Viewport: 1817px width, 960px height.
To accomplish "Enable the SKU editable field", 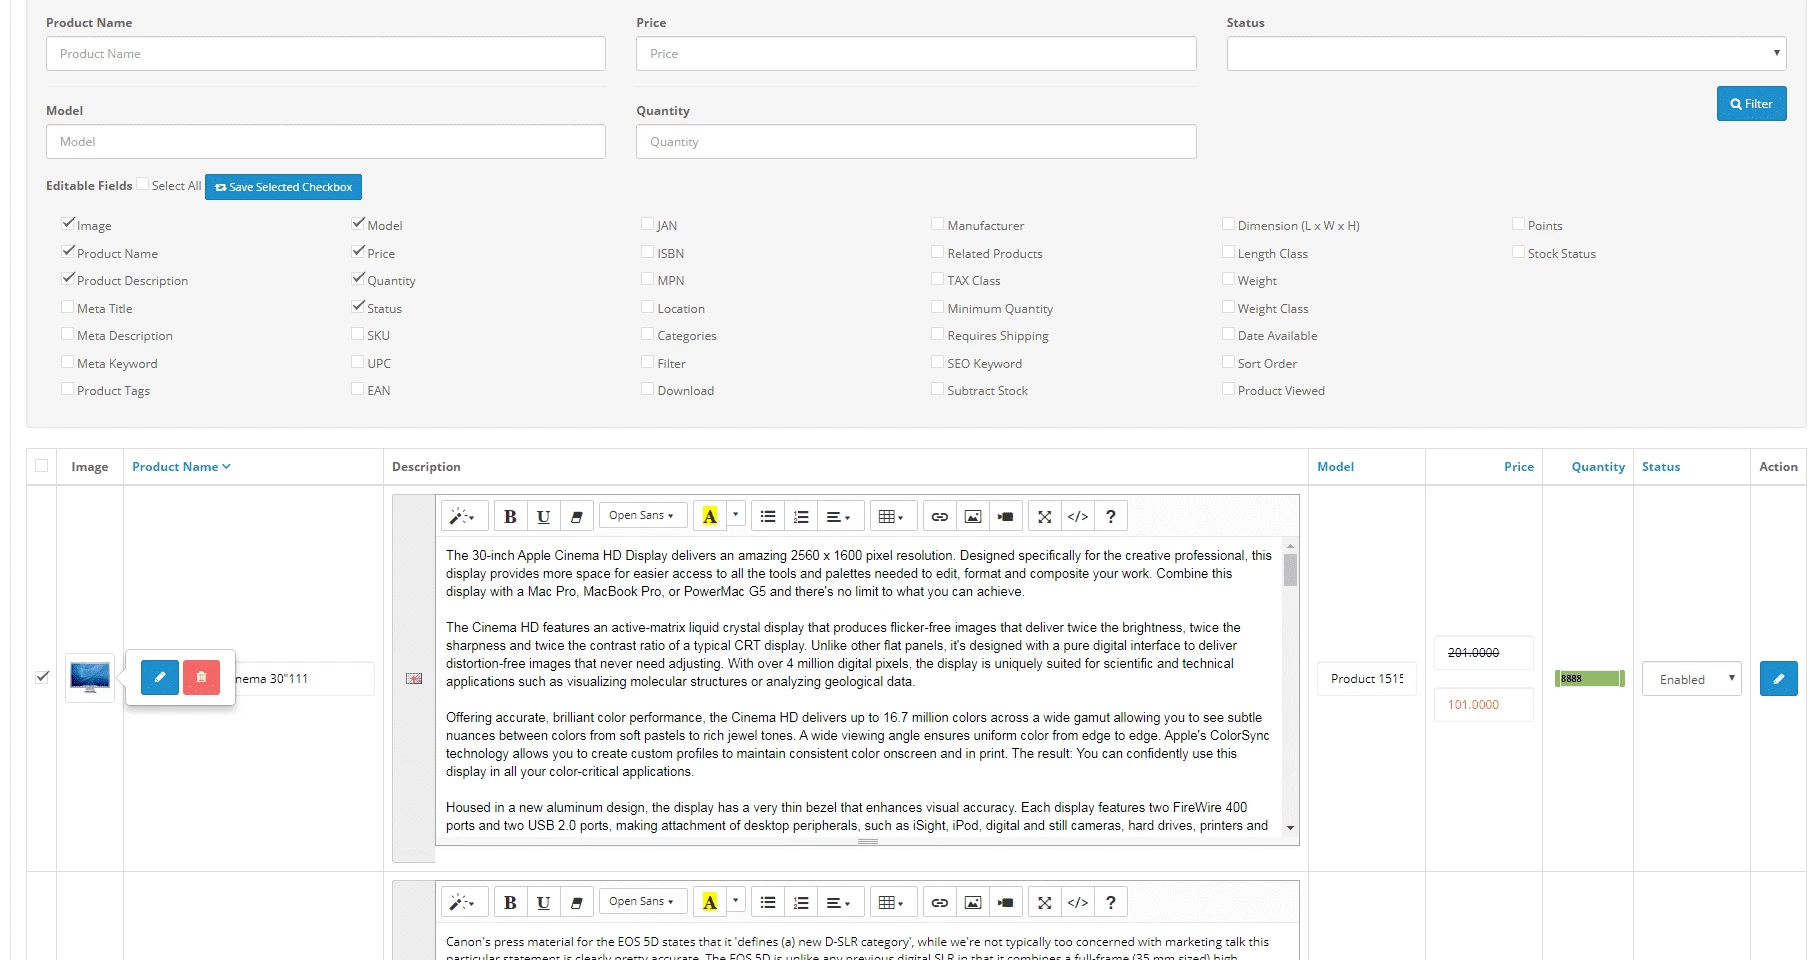I will click(358, 334).
